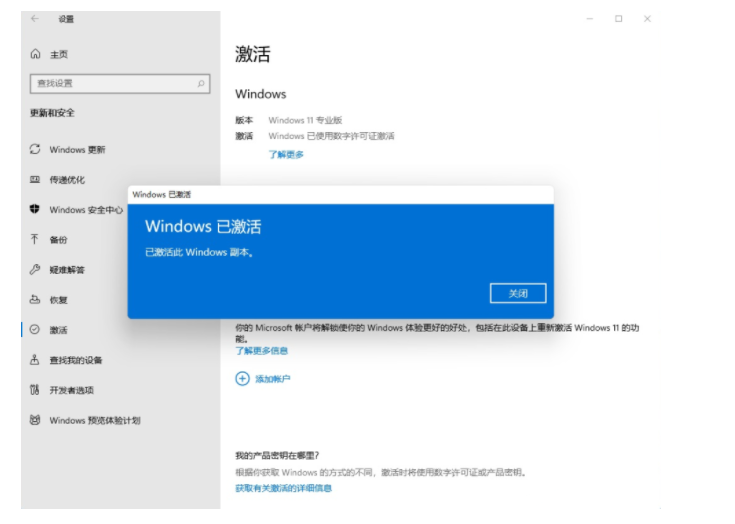
Task: Click the '我的产品密钥在哪里?' heading
Action: [x=277, y=455]
